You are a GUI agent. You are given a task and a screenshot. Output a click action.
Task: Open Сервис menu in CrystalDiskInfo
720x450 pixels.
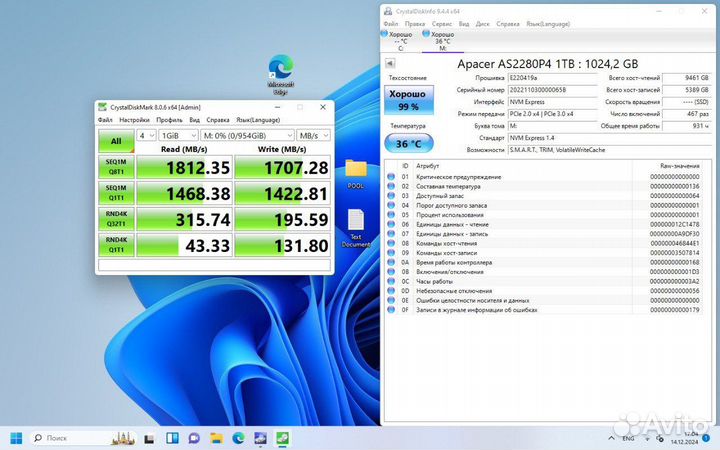point(442,23)
